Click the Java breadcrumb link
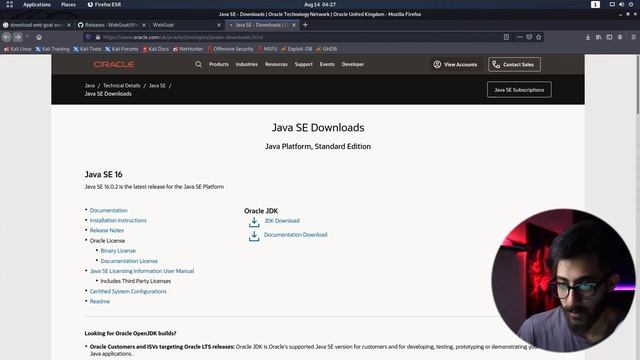Screen dimensions: 640x360 tap(89, 86)
